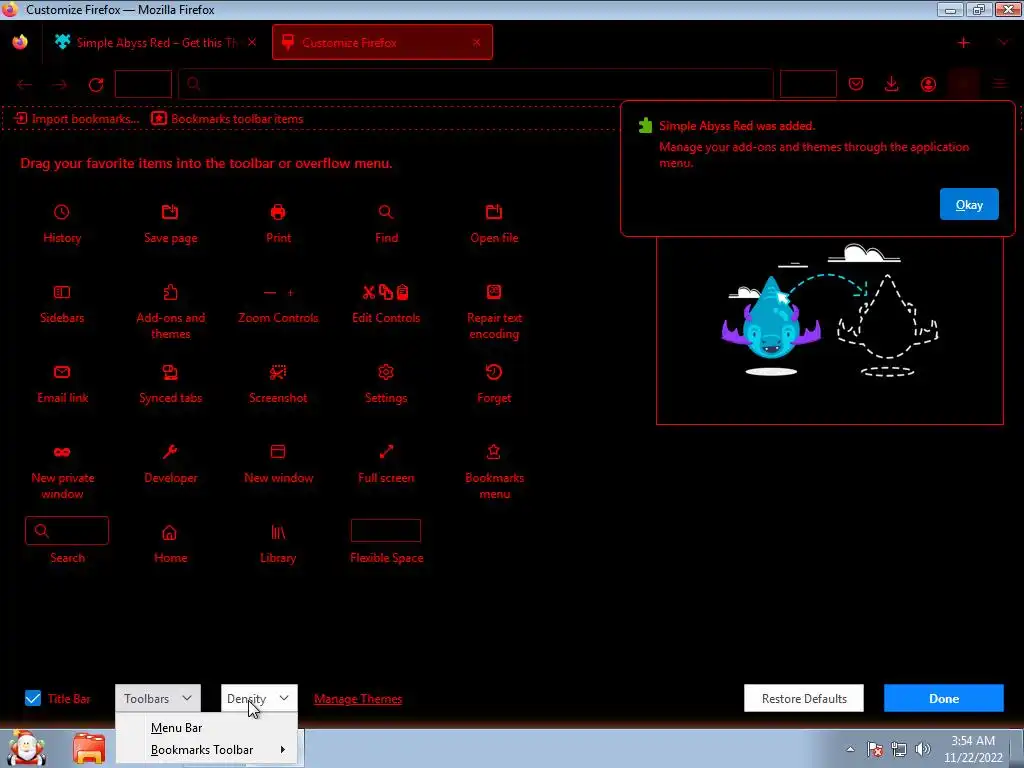Viewport: 1024px width, 768px height.
Task: Click the back arrow button
Action: coord(25,84)
